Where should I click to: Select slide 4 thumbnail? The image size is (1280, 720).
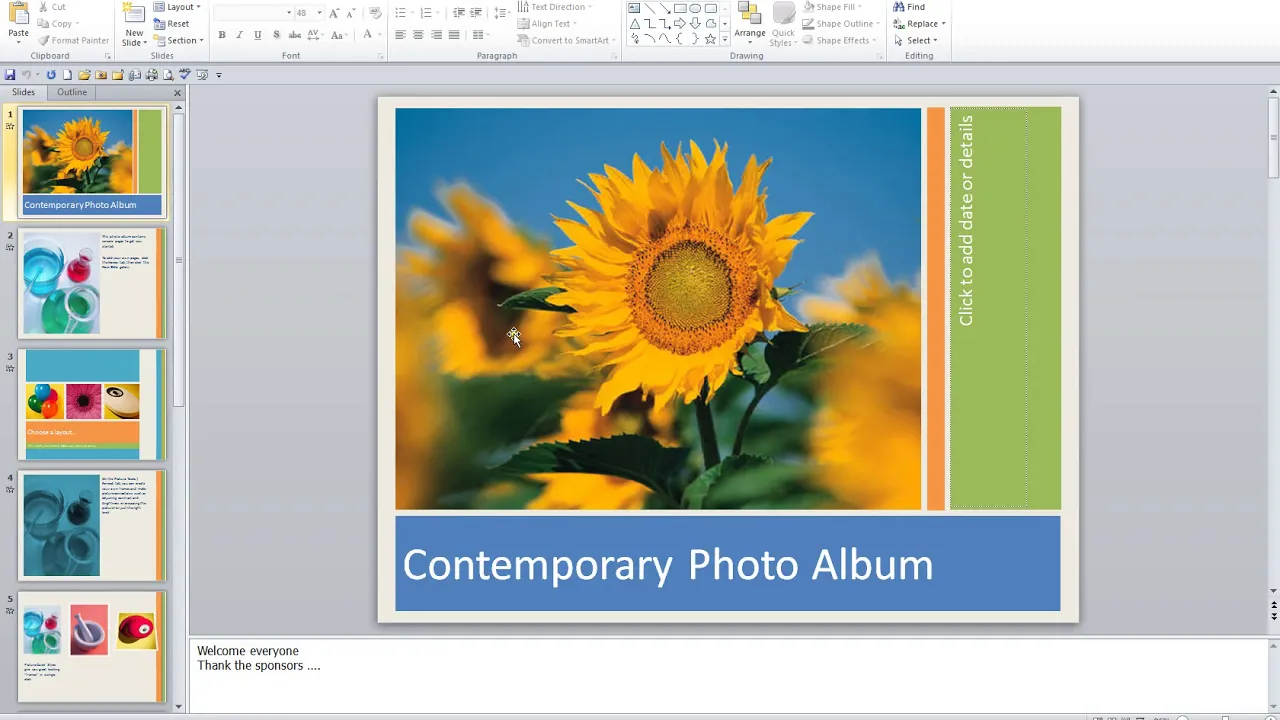click(92, 526)
